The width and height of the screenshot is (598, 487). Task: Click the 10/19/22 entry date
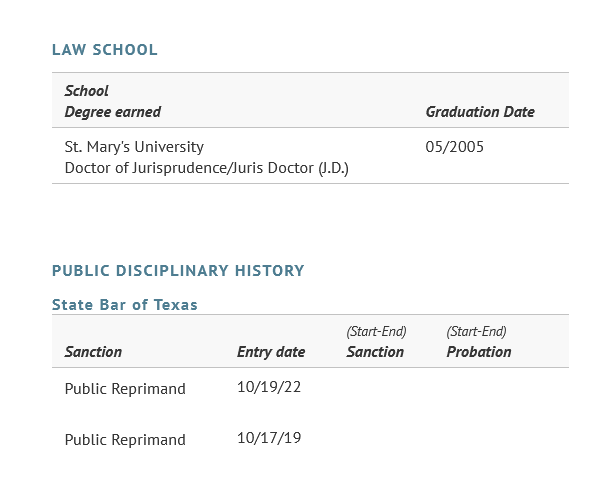[269, 387]
